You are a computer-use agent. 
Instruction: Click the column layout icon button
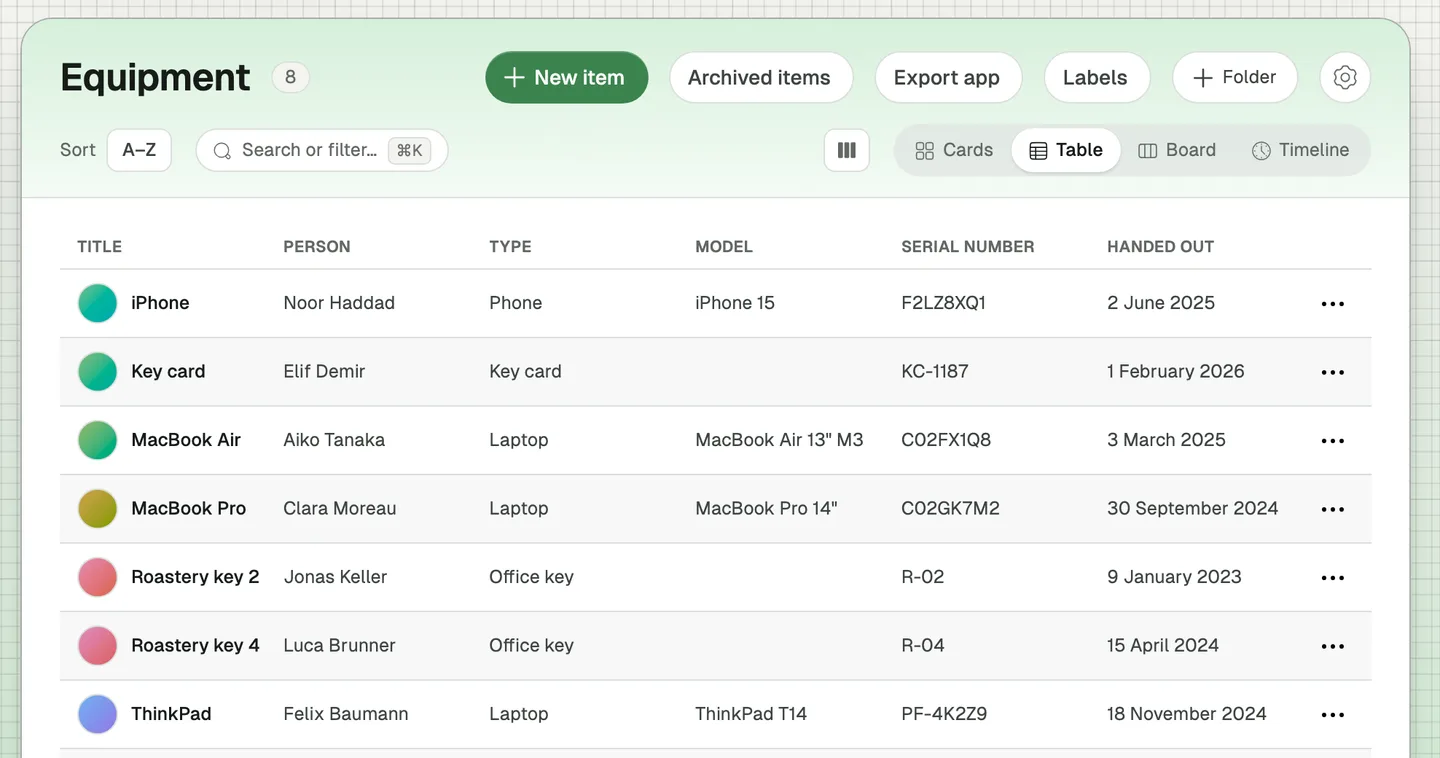click(x=847, y=150)
